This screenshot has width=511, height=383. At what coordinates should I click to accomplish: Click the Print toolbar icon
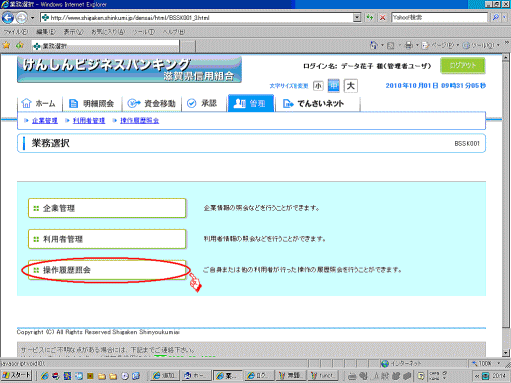click(409, 45)
